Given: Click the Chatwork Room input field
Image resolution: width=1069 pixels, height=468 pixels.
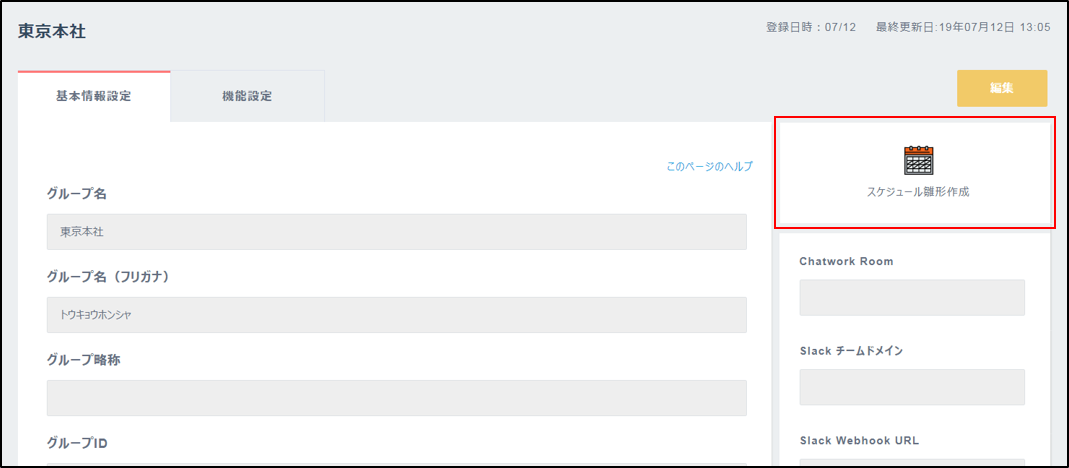Looking at the screenshot, I should (x=912, y=297).
